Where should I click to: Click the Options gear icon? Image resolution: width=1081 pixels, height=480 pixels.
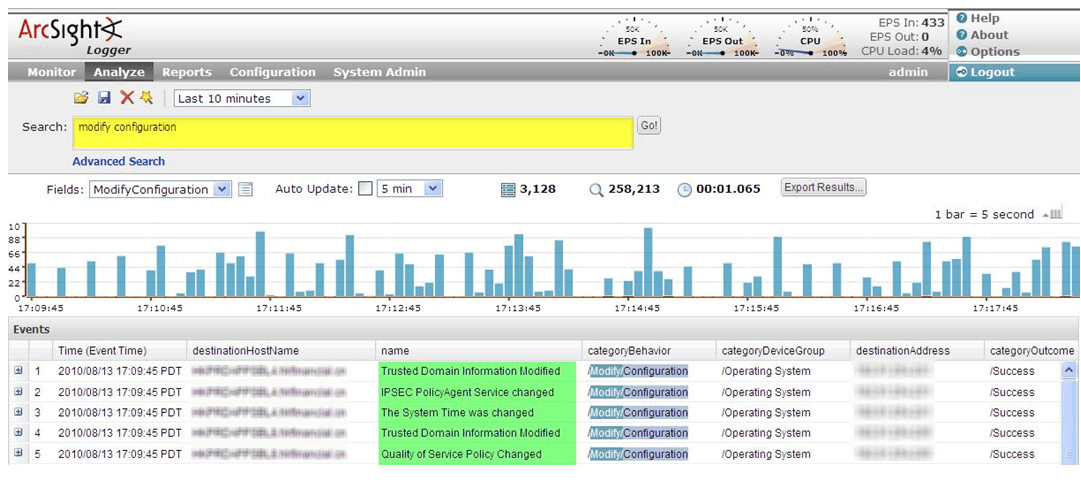point(962,52)
